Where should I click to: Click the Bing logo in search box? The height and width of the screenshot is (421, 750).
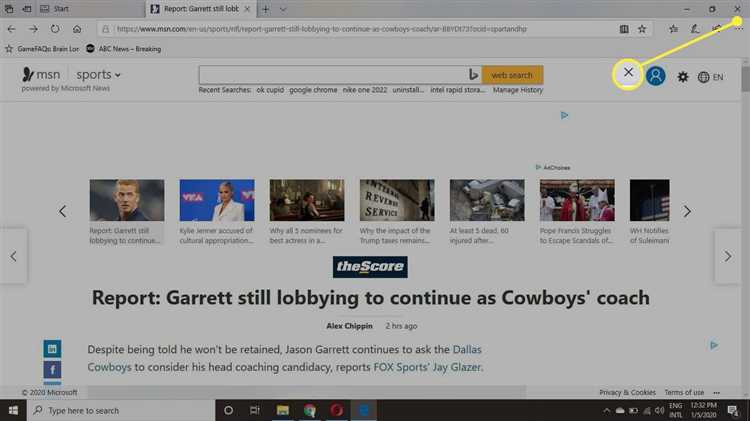(473, 75)
